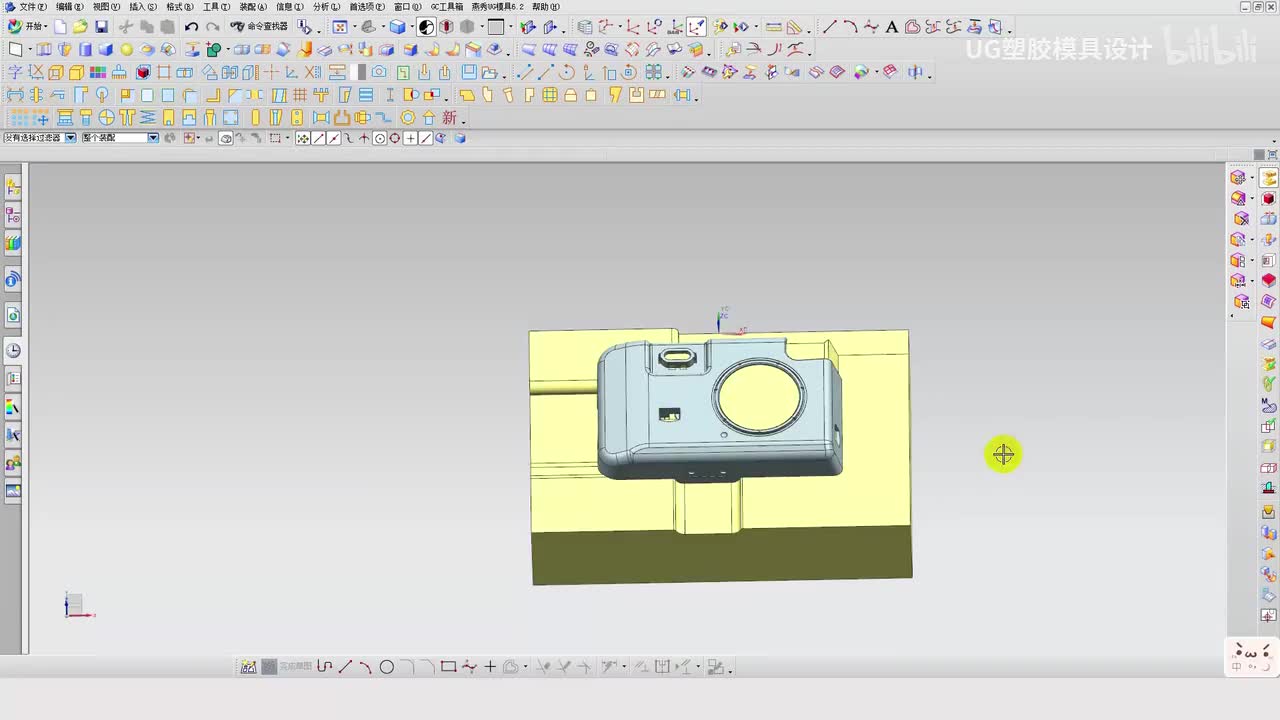Open the GC工具箱 menu

(x=447, y=7)
